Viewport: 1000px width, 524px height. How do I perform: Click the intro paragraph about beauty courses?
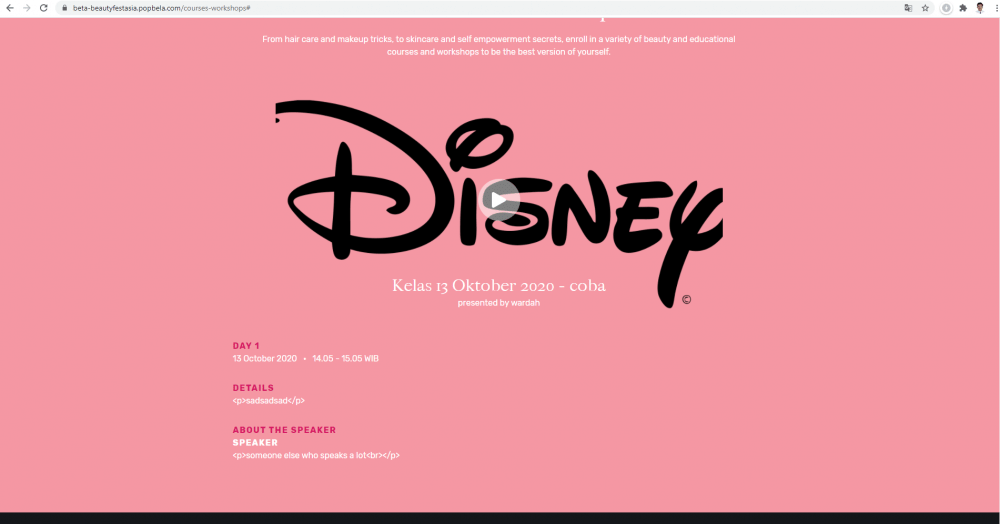[x=499, y=45]
